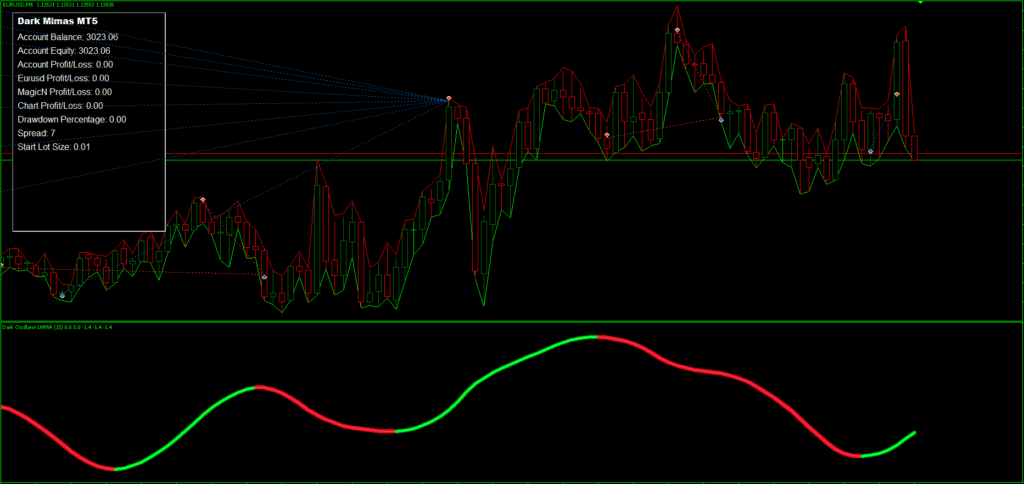Select the rightmost orange trade marker
1024x484 pixels.
coord(897,94)
